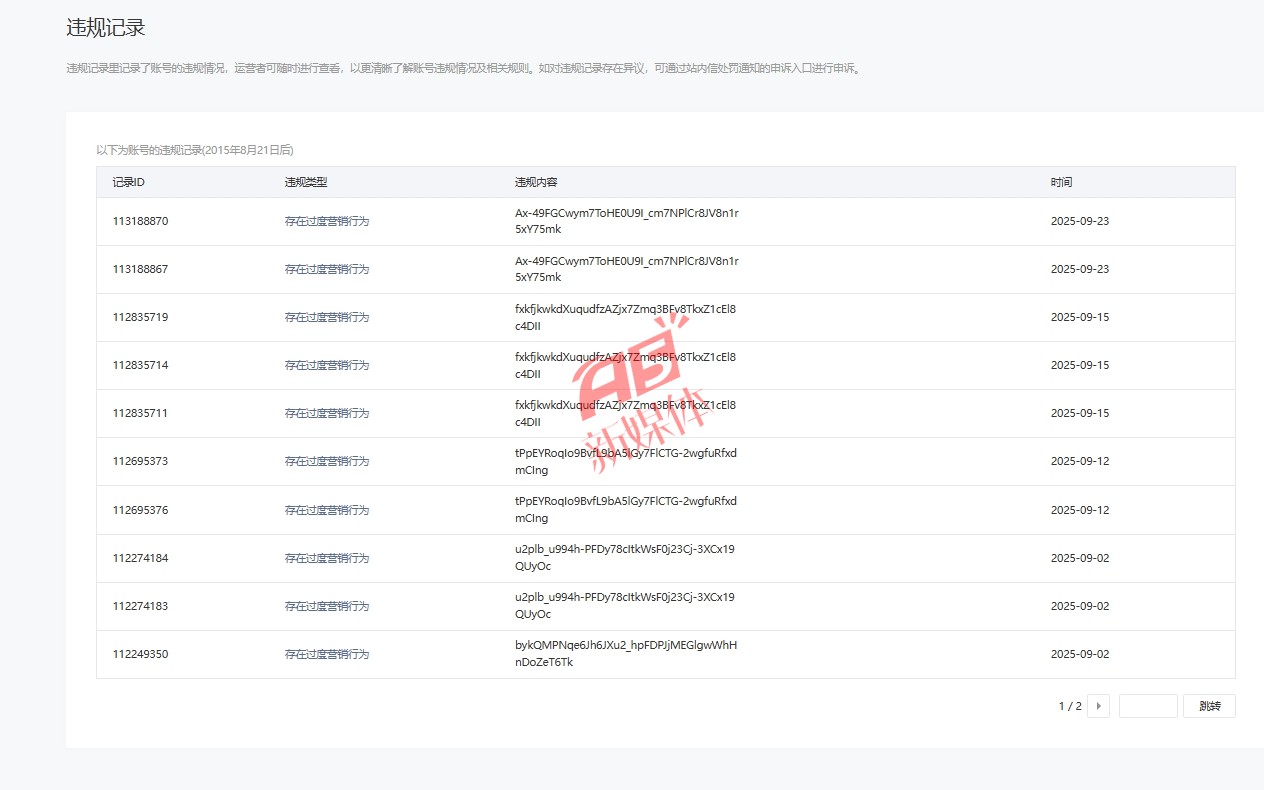The width and height of the screenshot is (1264, 790).
Task: Go to the next page of records
Action: coord(1098,706)
